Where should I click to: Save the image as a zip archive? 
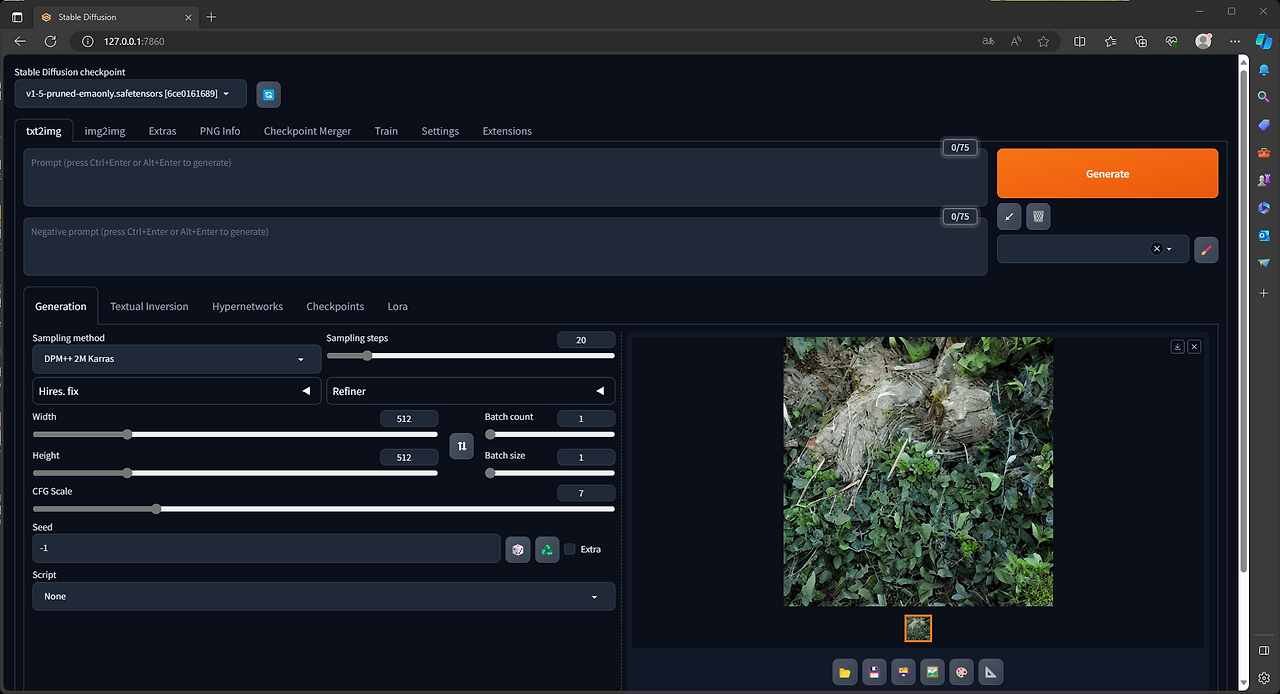tap(903, 671)
